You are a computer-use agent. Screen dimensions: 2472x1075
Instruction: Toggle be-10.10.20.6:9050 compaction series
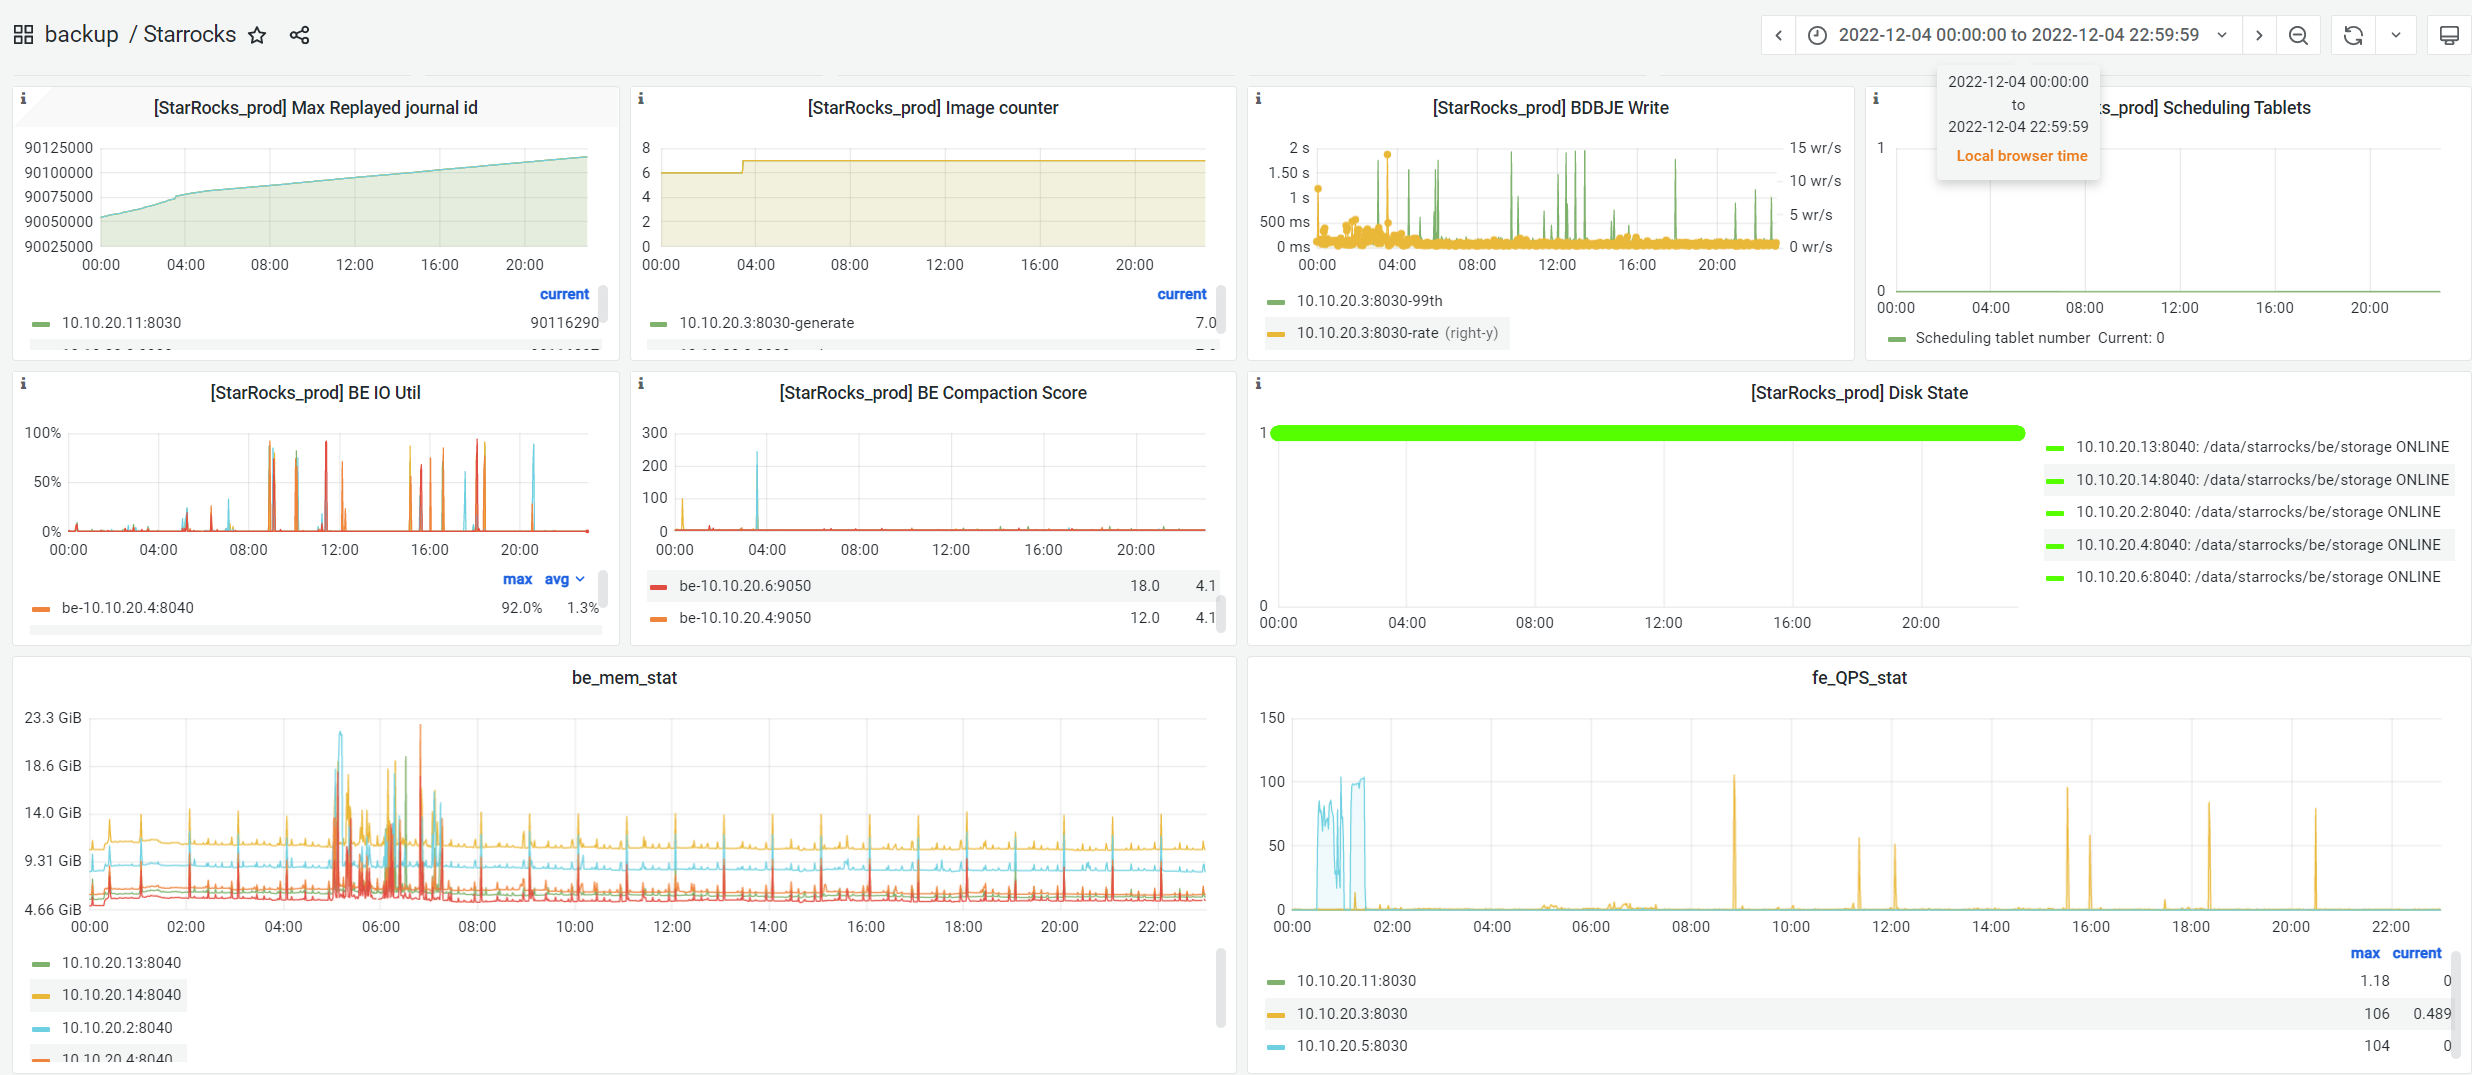745,586
